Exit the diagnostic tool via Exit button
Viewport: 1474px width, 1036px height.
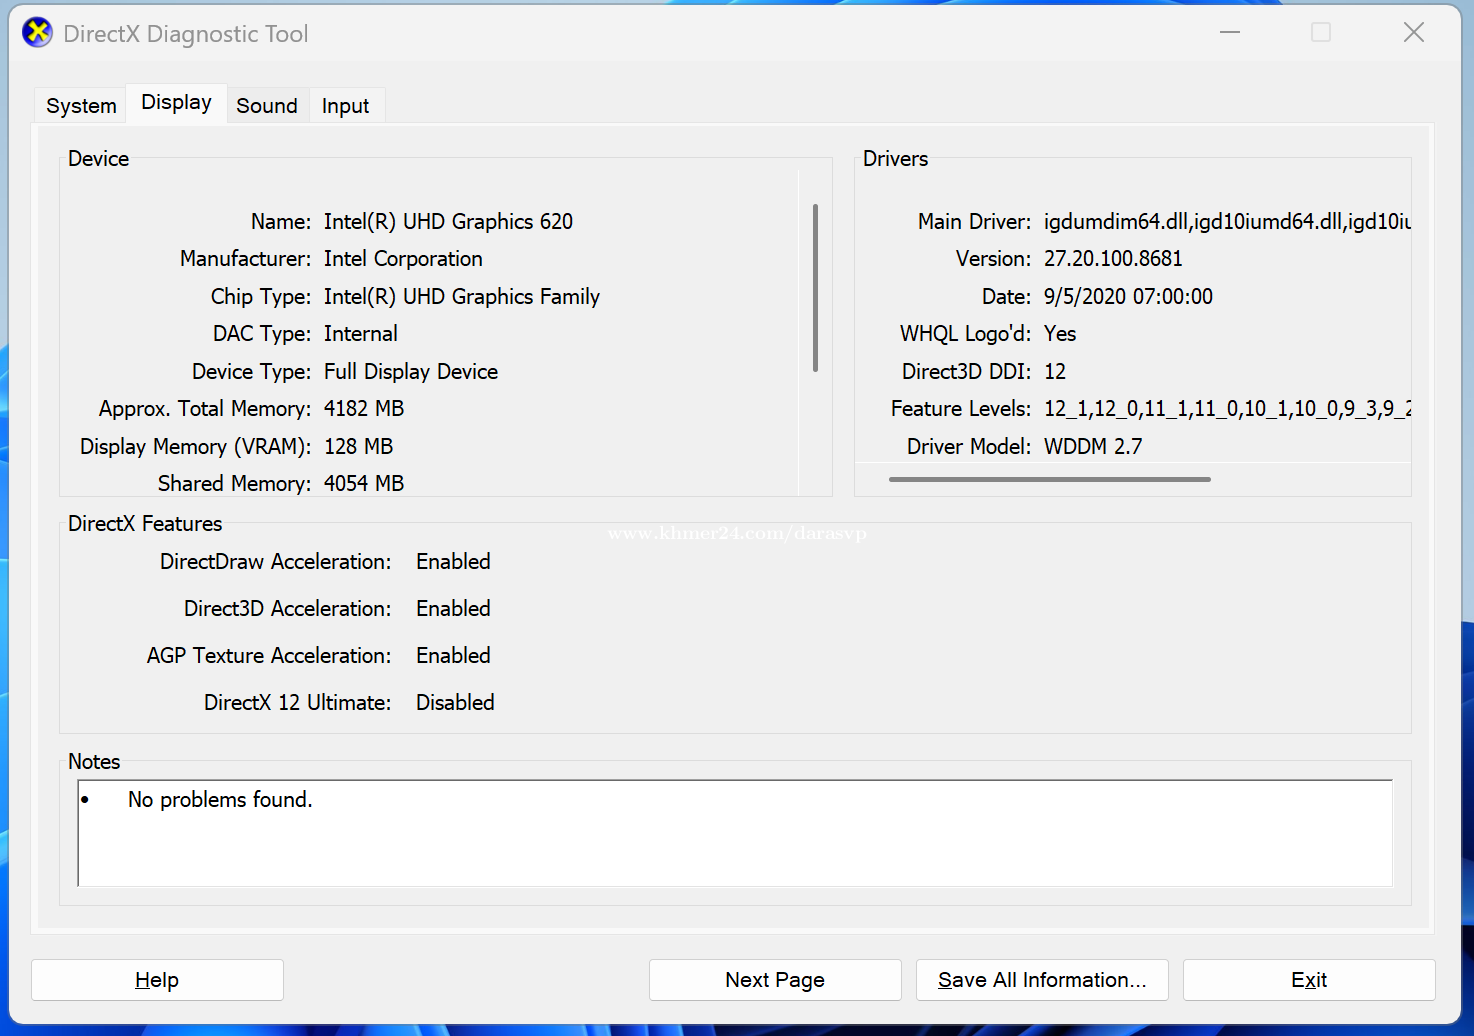[1308, 980]
